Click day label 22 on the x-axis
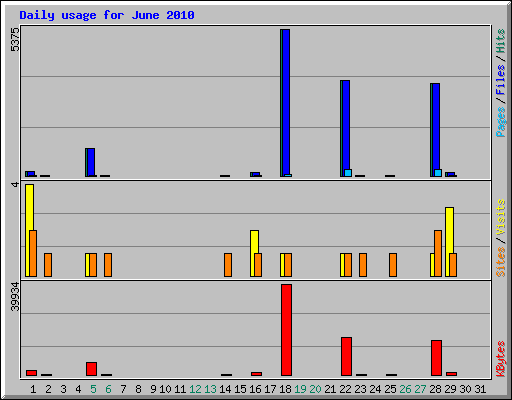 tap(345, 389)
